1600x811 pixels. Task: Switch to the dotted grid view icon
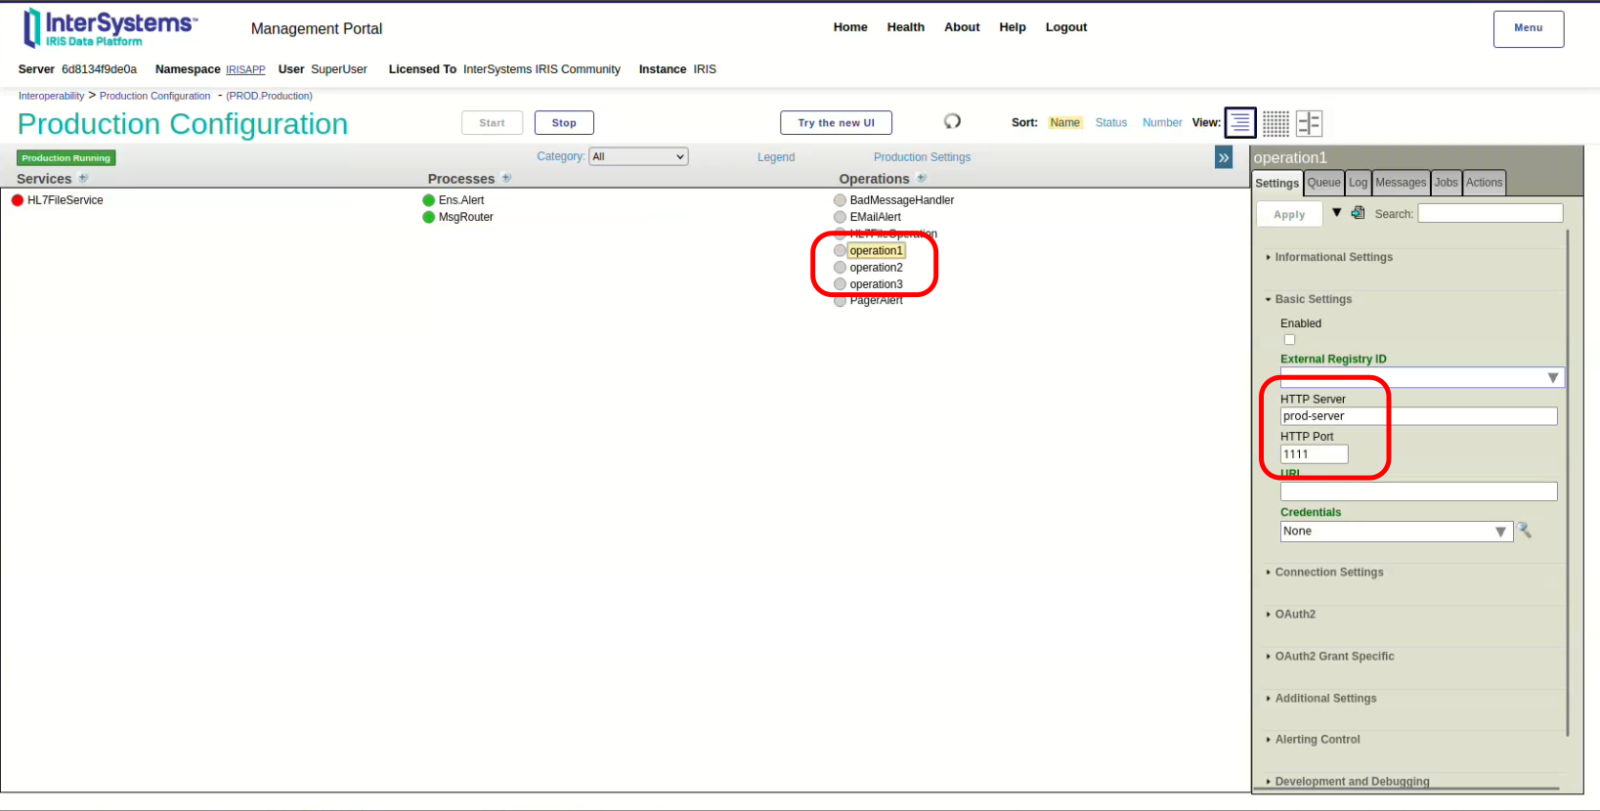pyautogui.click(x=1275, y=123)
